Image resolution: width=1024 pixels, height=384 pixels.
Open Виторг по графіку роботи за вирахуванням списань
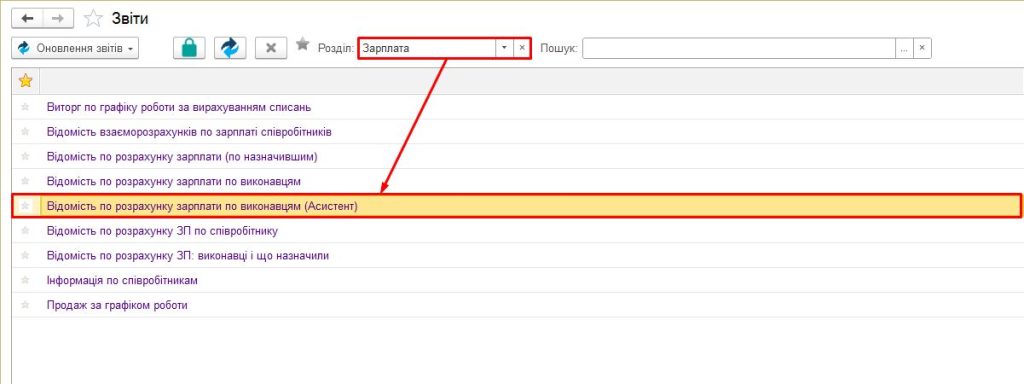click(x=179, y=107)
